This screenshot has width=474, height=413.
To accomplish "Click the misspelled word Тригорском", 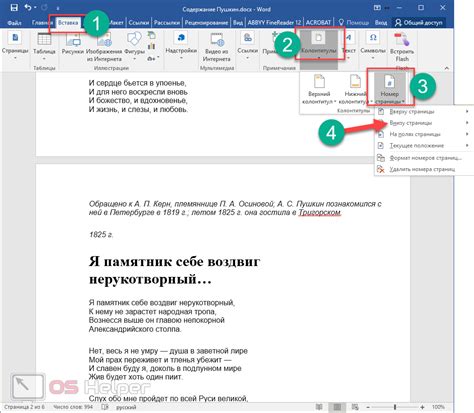I will (x=319, y=212).
